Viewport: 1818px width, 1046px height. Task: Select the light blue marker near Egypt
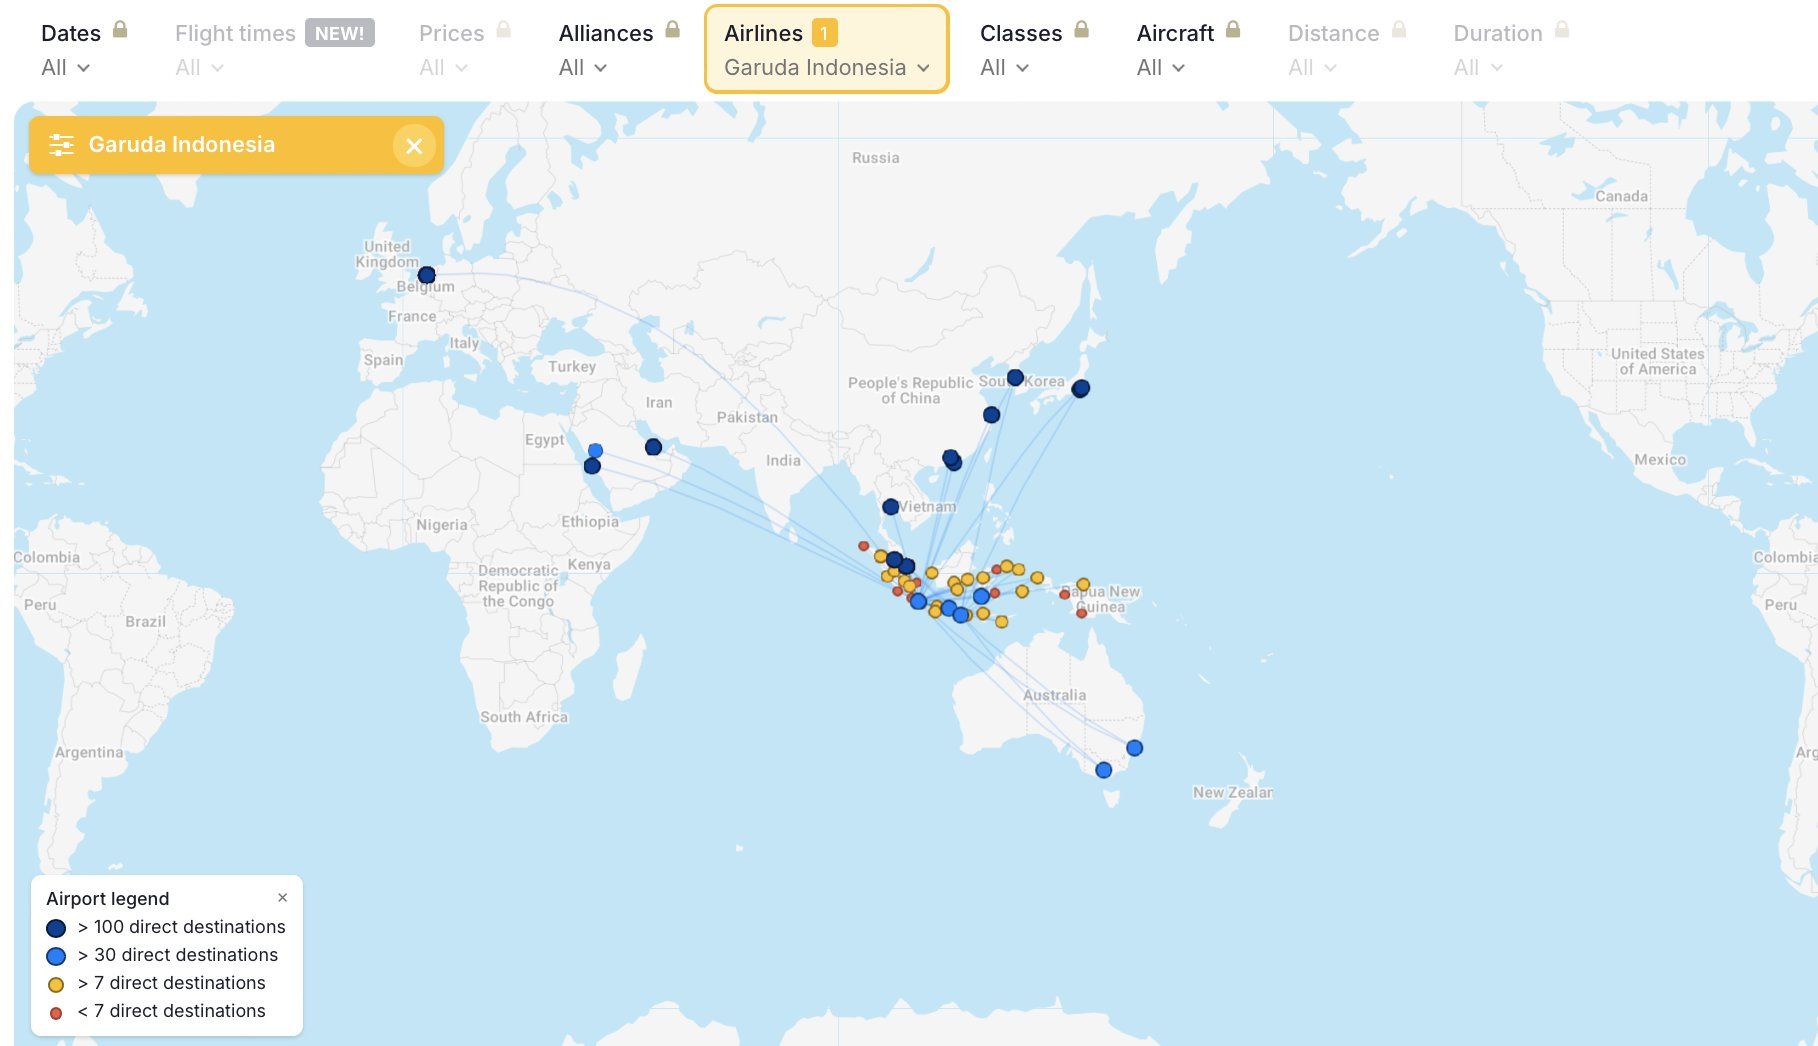595,450
